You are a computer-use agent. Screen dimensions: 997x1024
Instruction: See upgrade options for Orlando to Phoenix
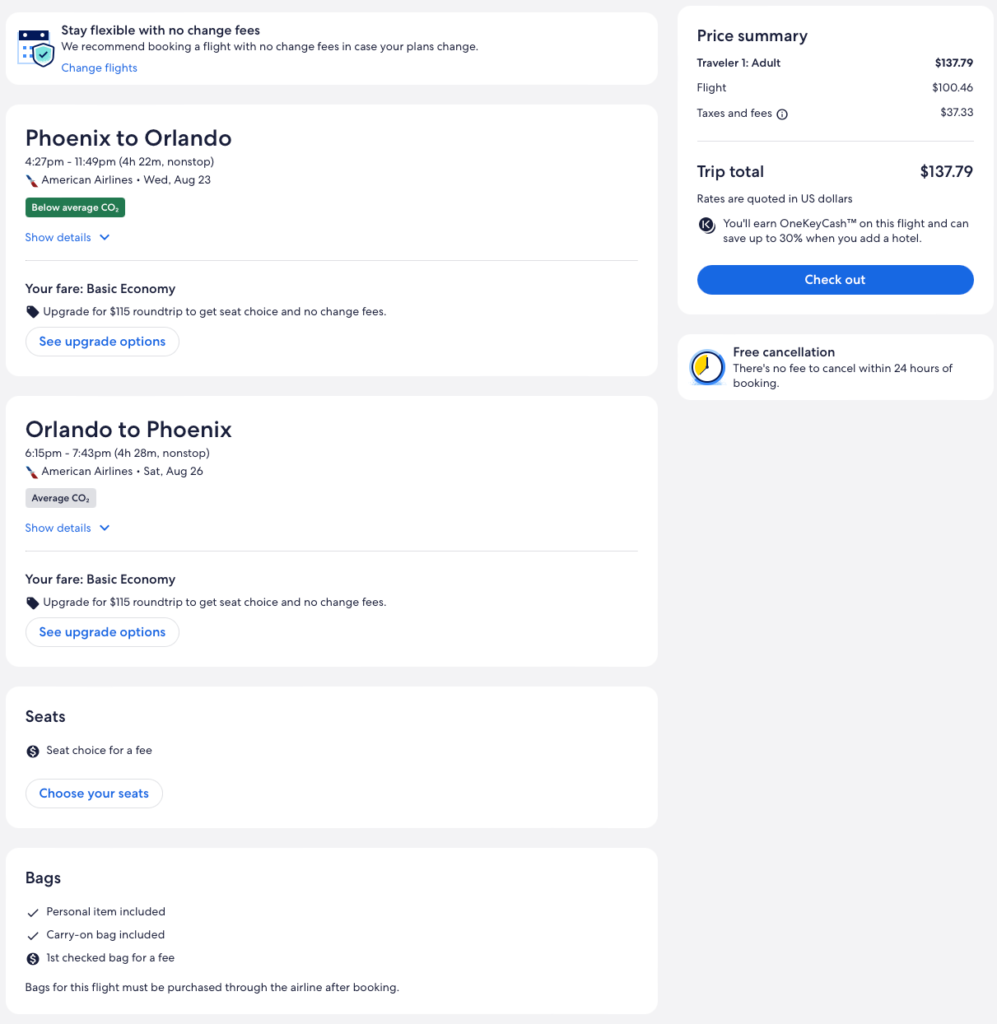coord(102,632)
